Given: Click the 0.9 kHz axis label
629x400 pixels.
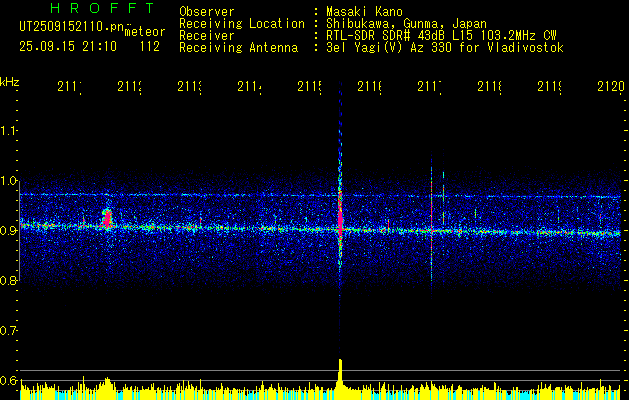Looking at the screenshot, I should click(x=8, y=231).
